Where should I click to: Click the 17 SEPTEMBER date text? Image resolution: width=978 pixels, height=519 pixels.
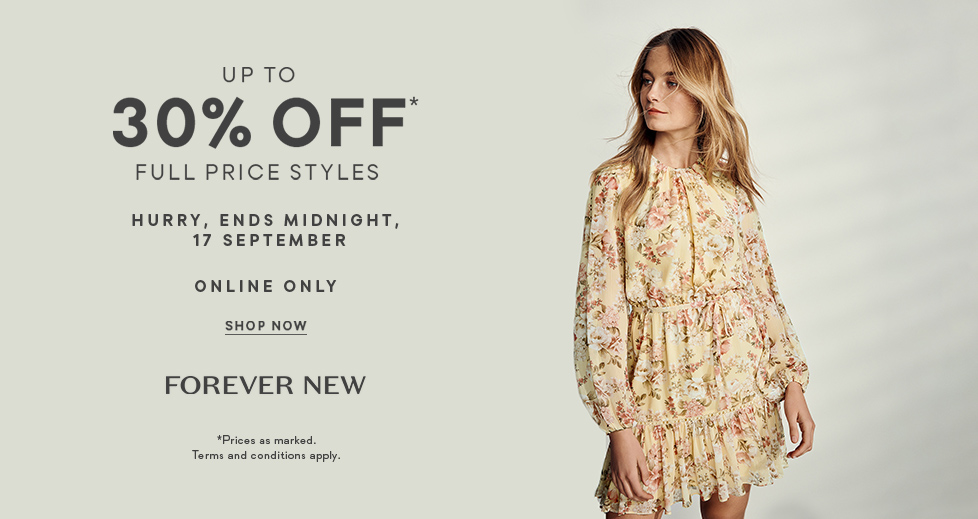click(269, 240)
